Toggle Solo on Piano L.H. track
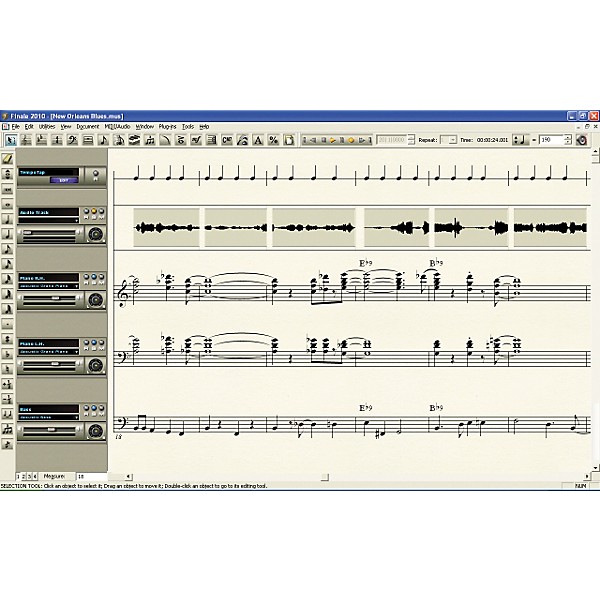Screen dimensions: 600x600 [x=94, y=344]
